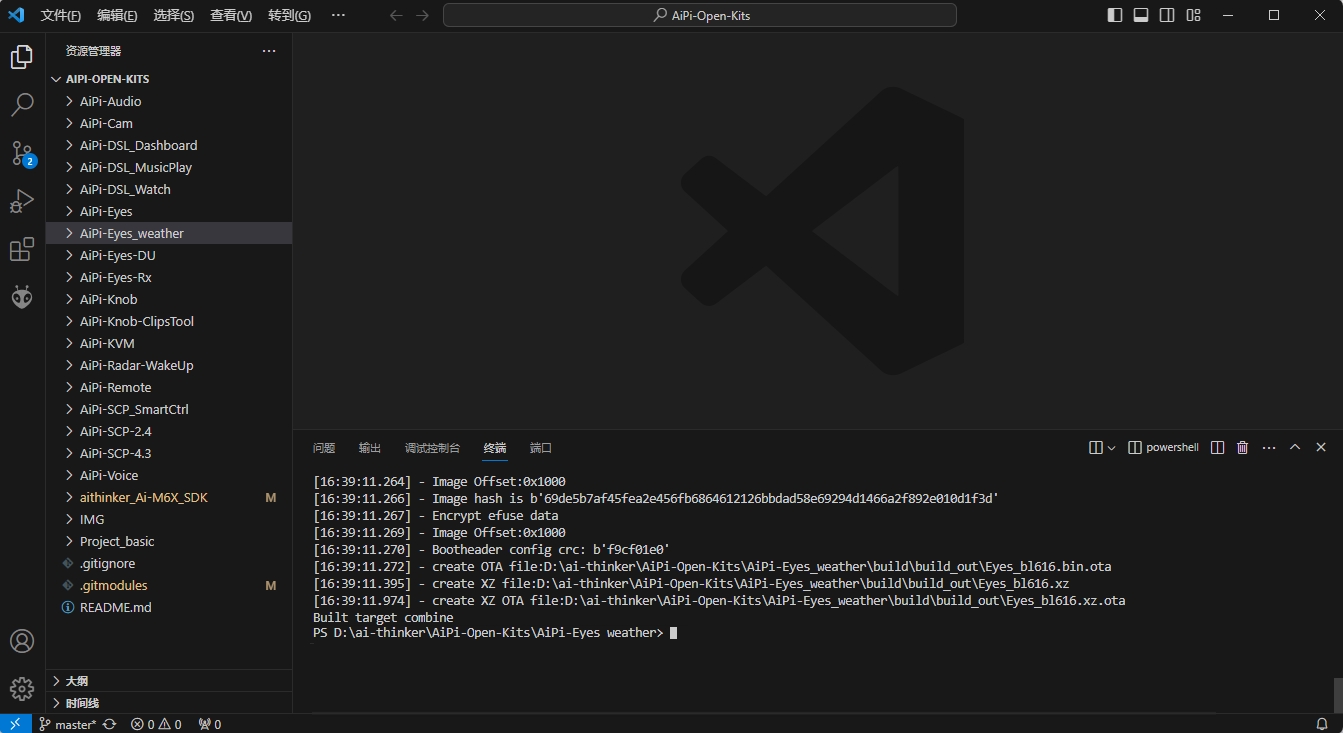
Task: Open the PlatformIO alien icon view
Action: pyautogui.click(x=22, y=297)
